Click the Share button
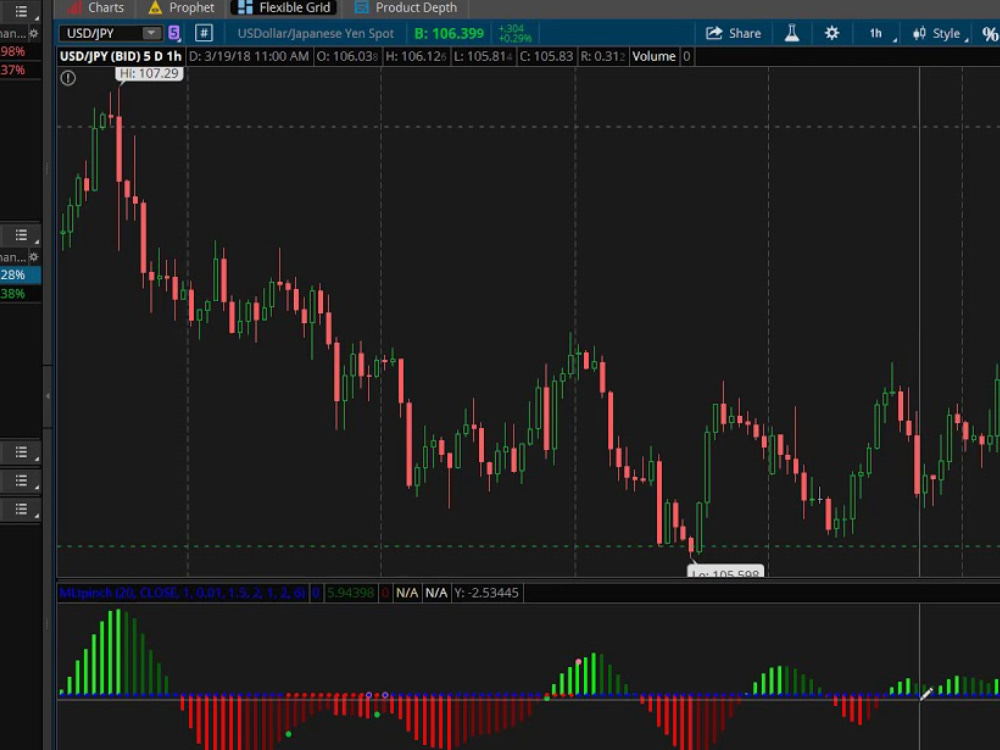Viewport: 1000px width, 750px height. pyautogui.click(x=733, y=33)
